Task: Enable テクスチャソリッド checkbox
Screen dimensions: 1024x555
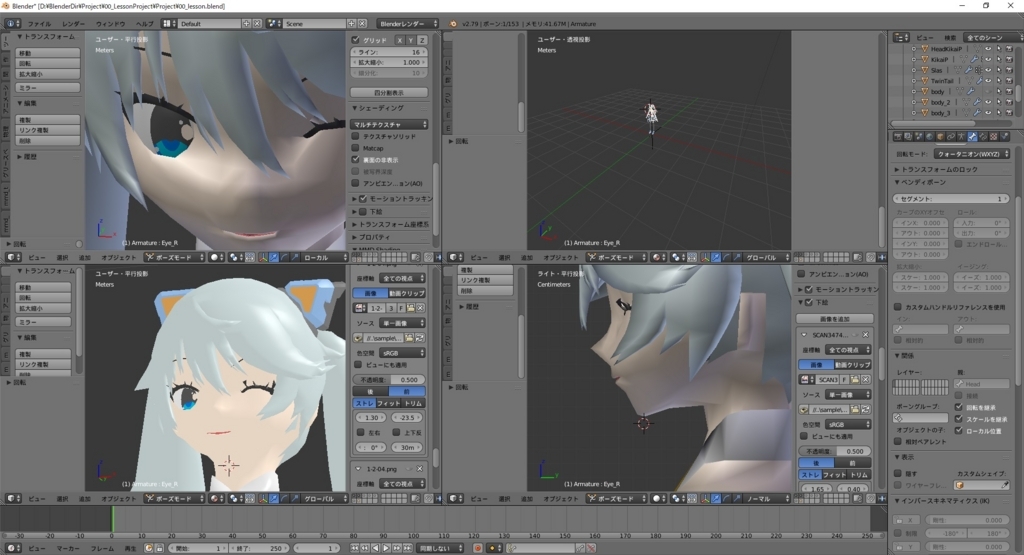Action: click(356, 136)
